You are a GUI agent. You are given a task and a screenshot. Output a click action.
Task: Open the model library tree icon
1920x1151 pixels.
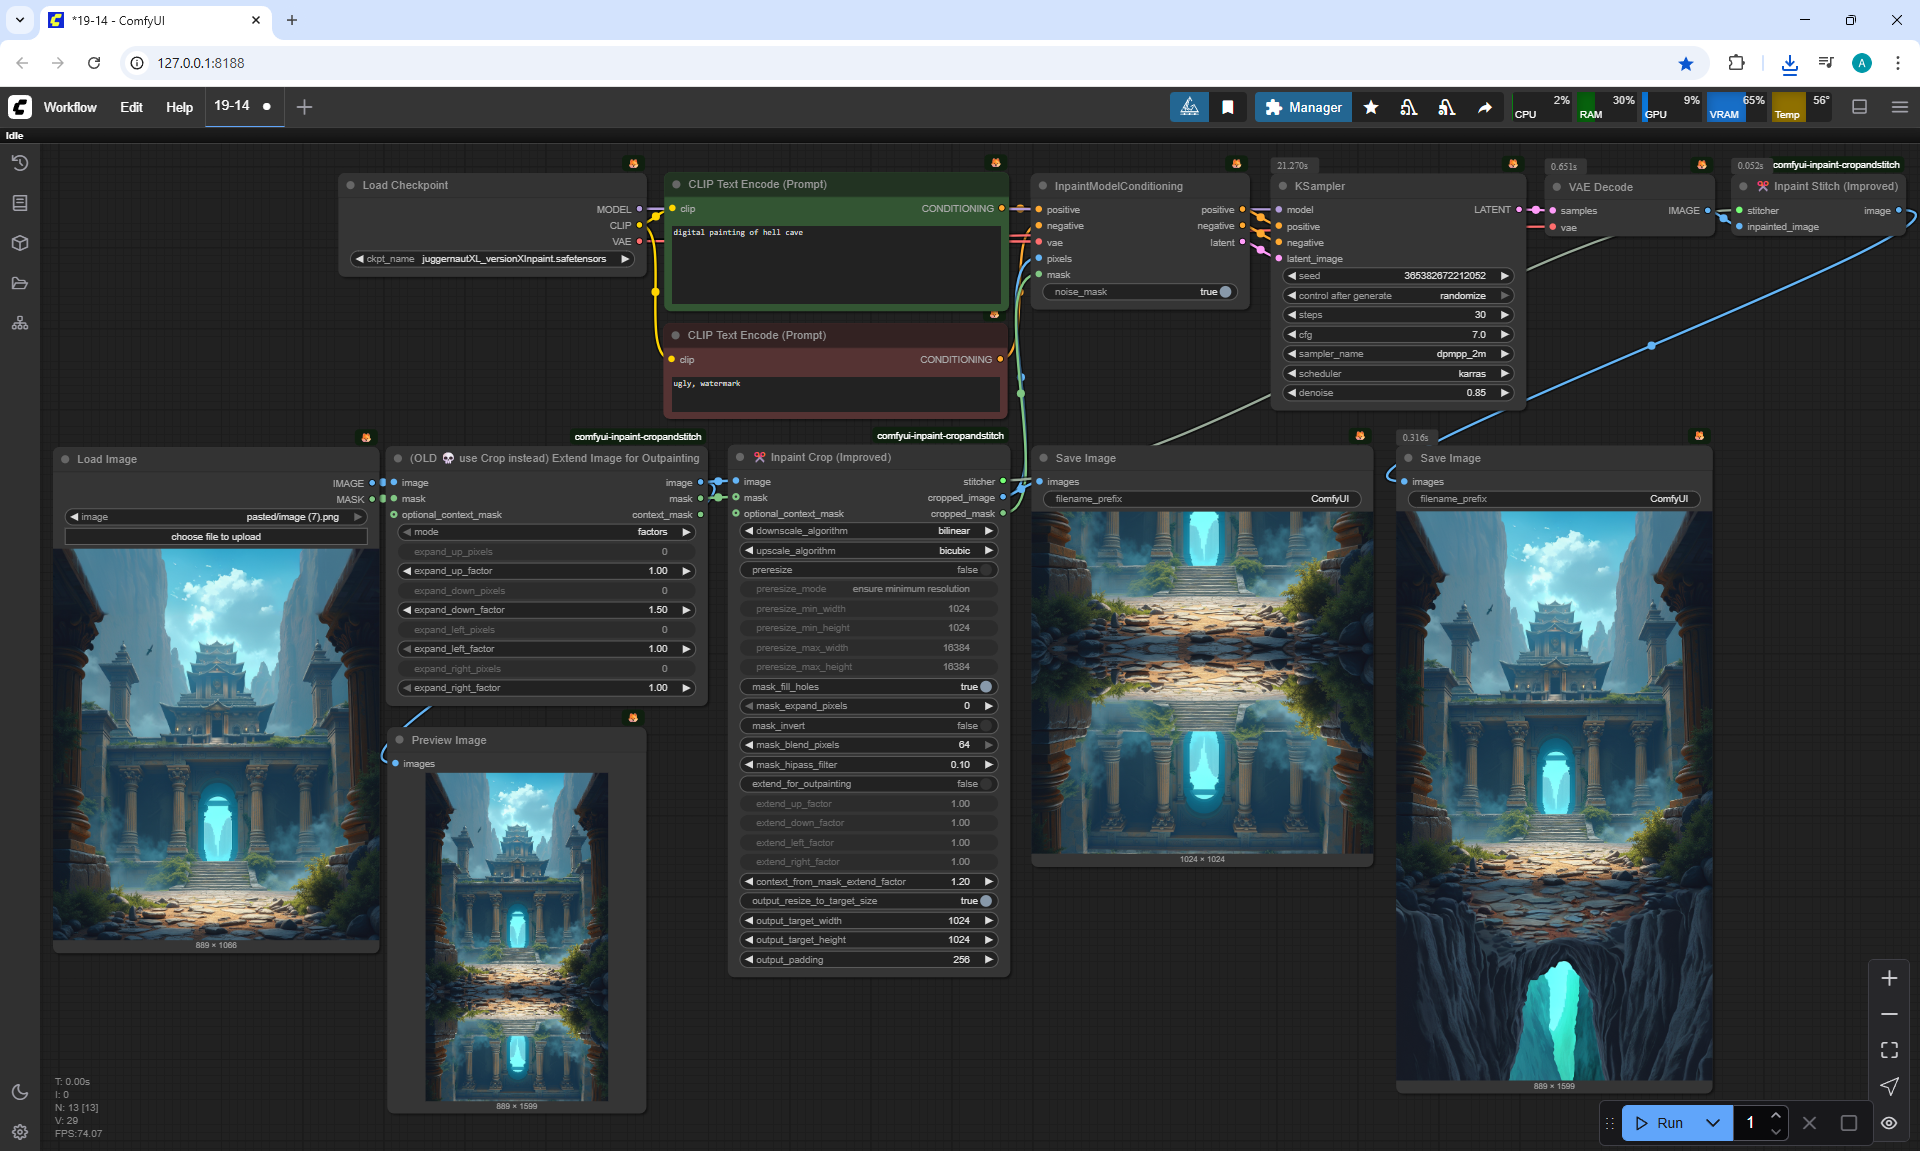tap(20, 323)
